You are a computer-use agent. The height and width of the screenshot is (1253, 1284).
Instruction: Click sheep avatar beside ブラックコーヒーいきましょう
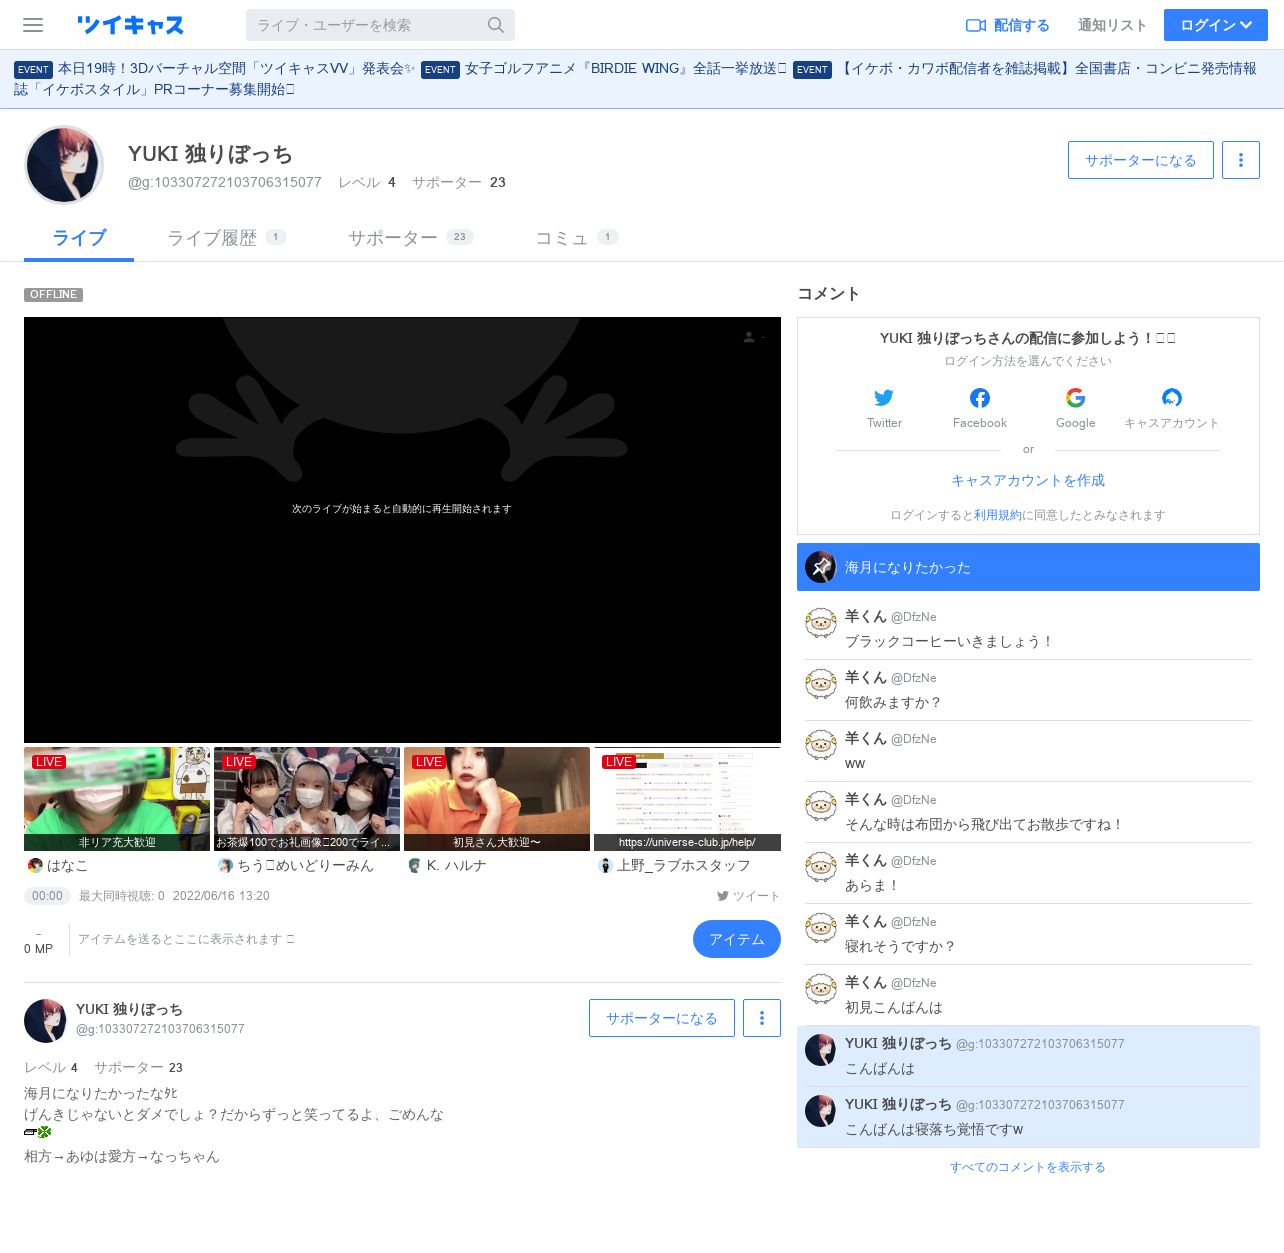821,624
